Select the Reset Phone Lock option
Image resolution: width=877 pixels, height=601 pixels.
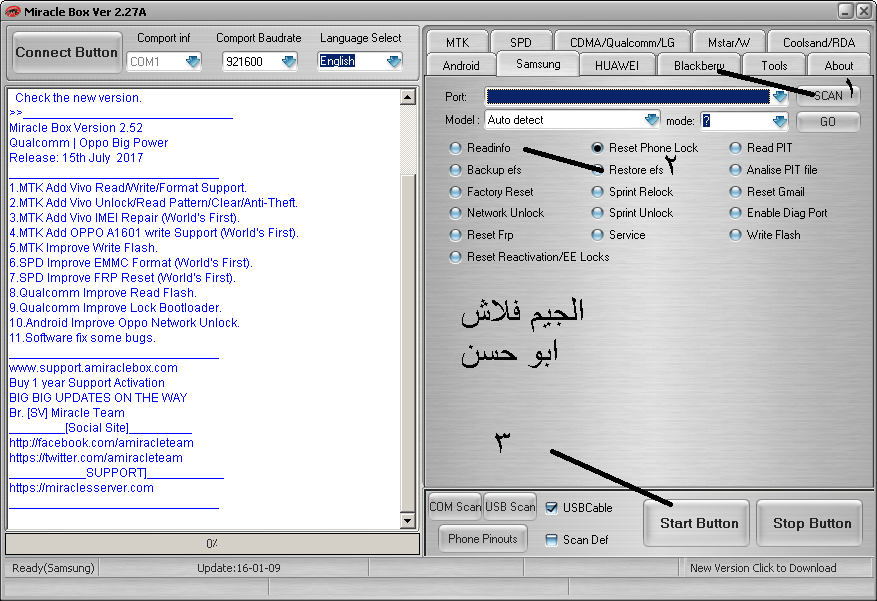(598, 148)
